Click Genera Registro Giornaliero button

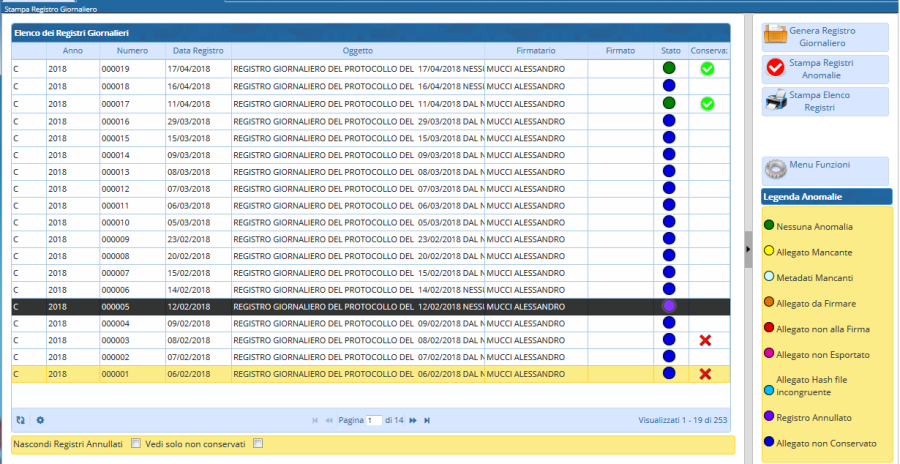point(825,37)
